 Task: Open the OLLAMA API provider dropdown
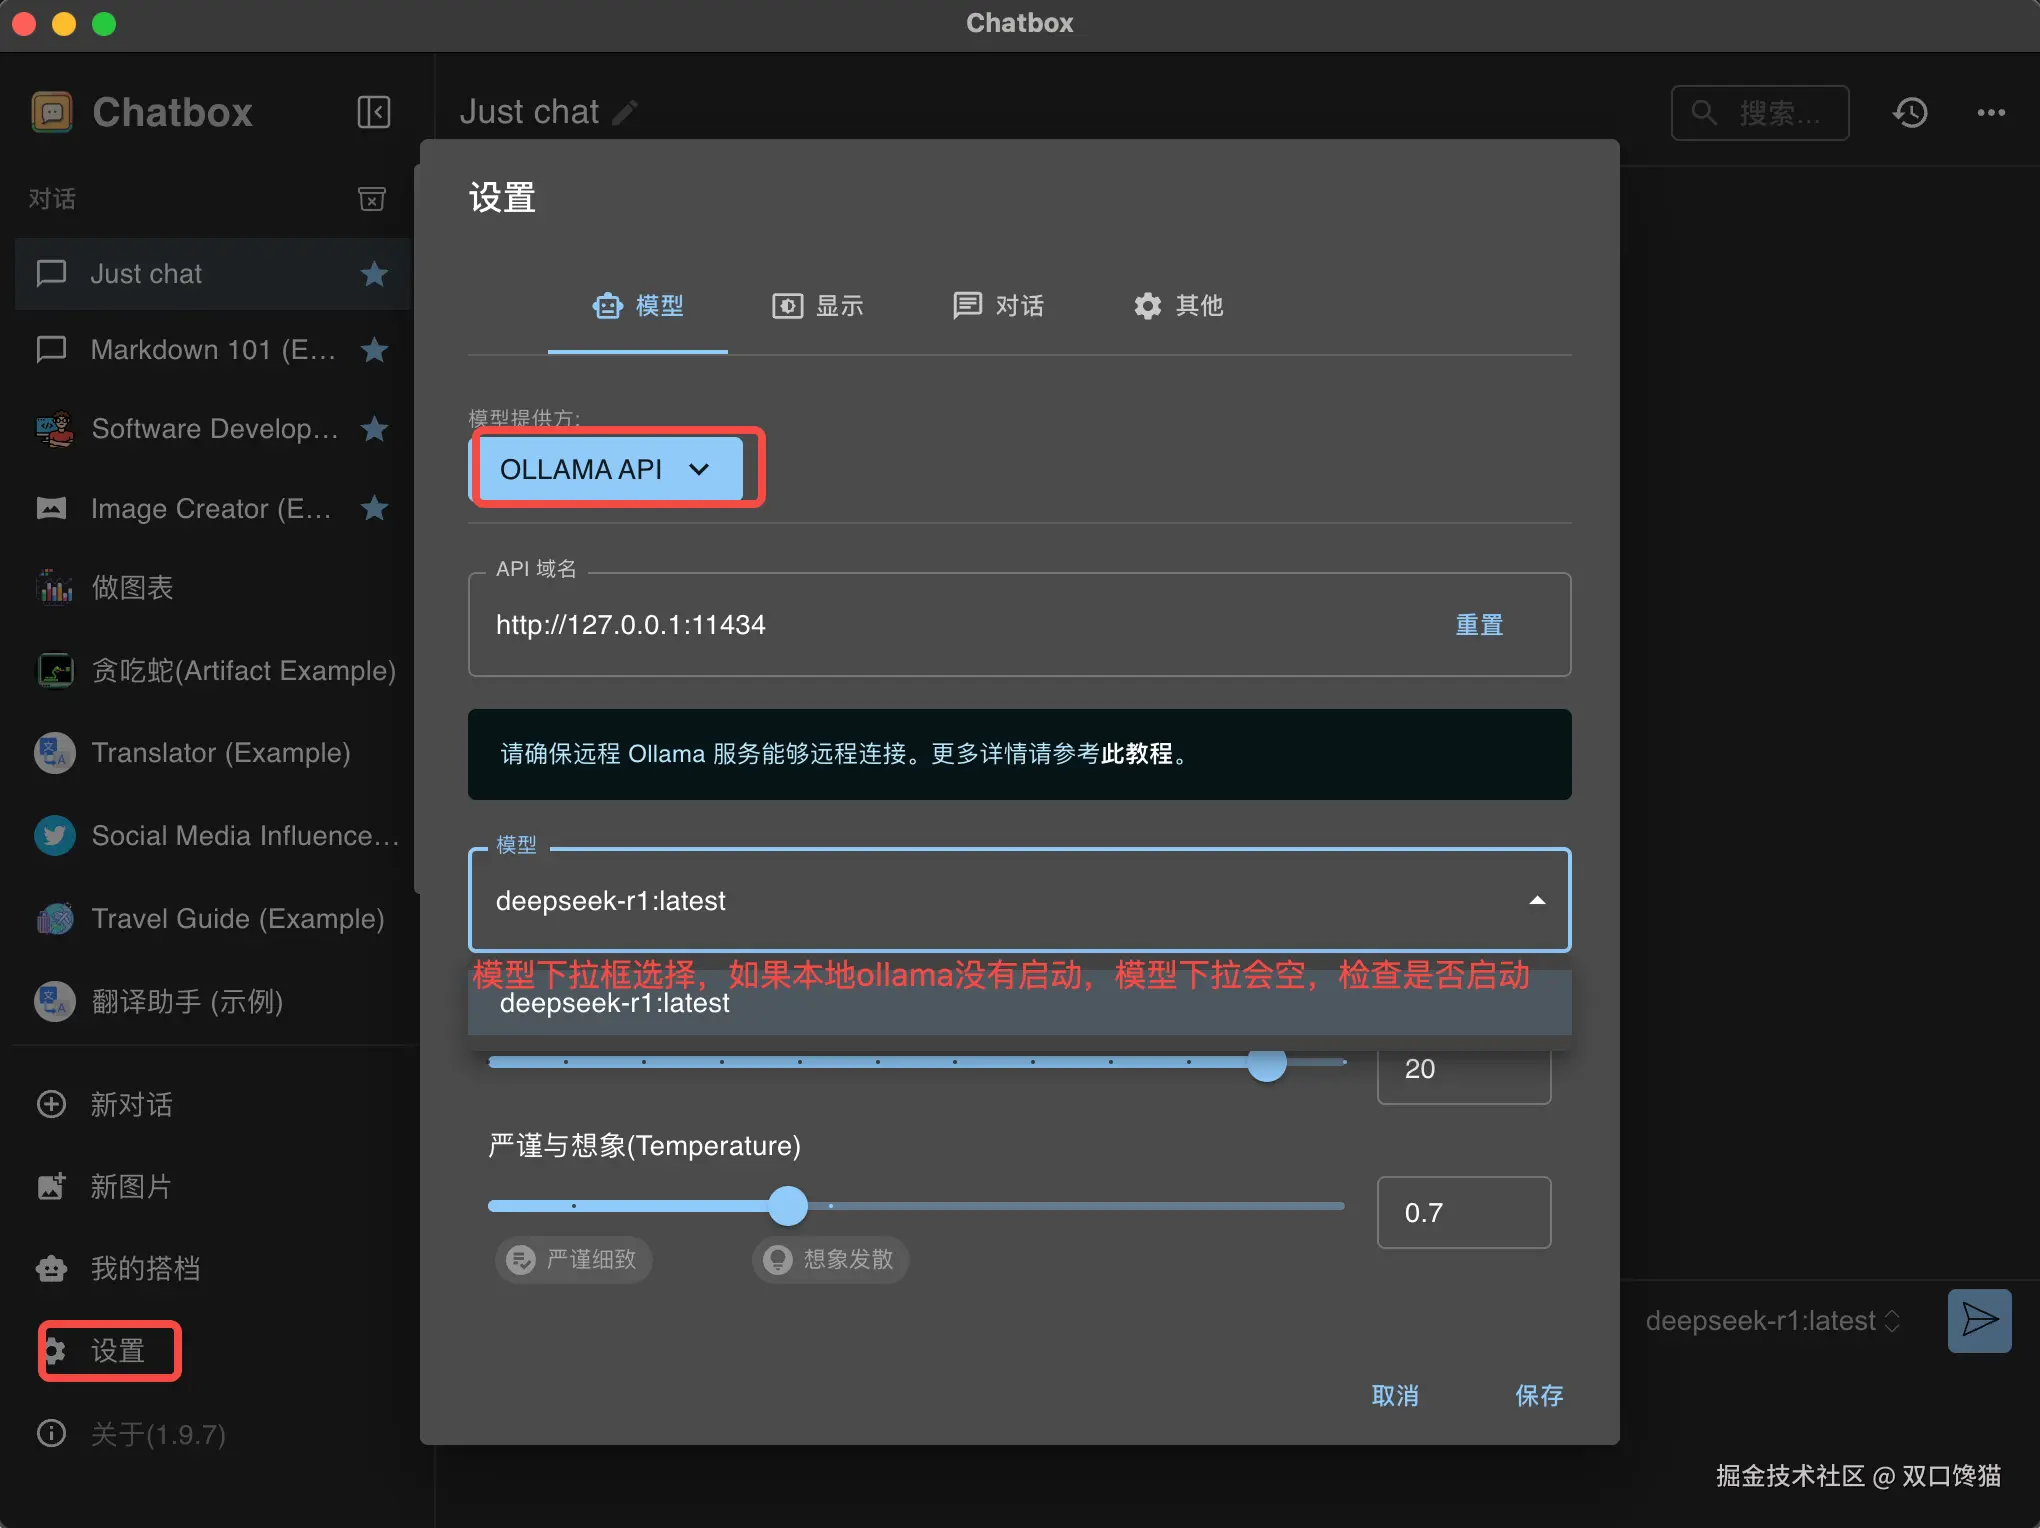[608, 469]
